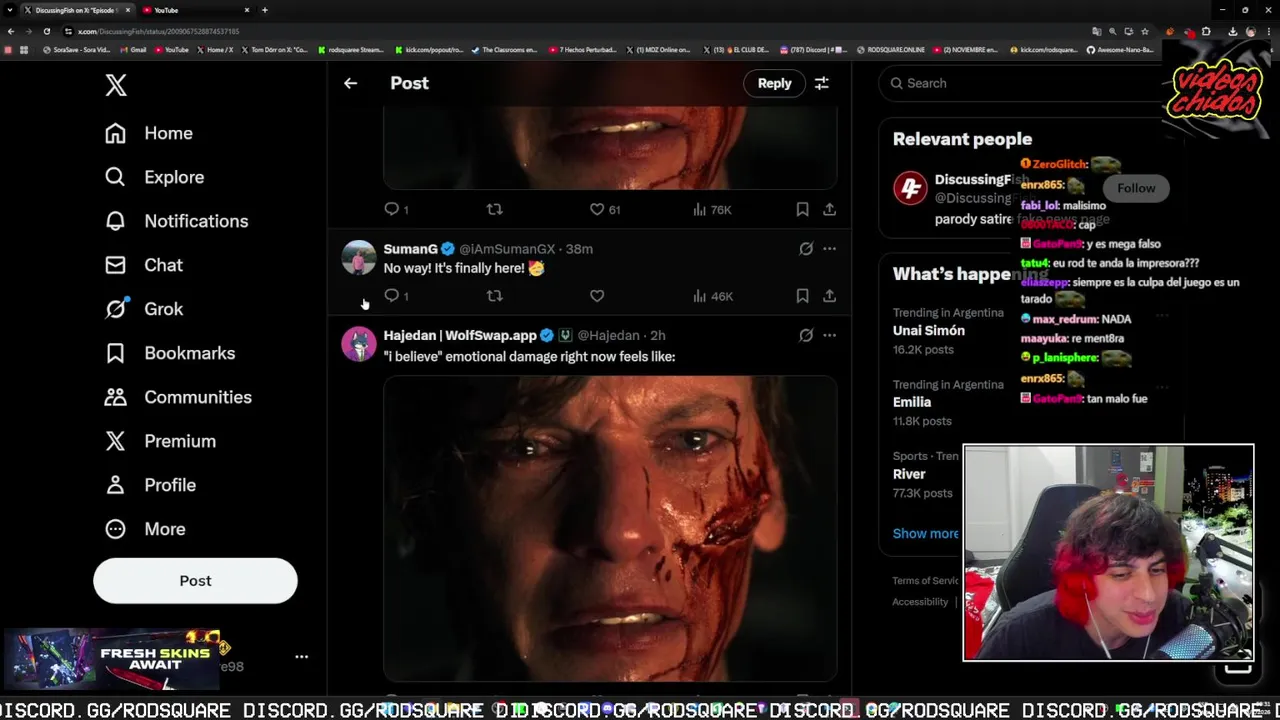
Task: Open Emilia trending topic
Action: (912, 402)
